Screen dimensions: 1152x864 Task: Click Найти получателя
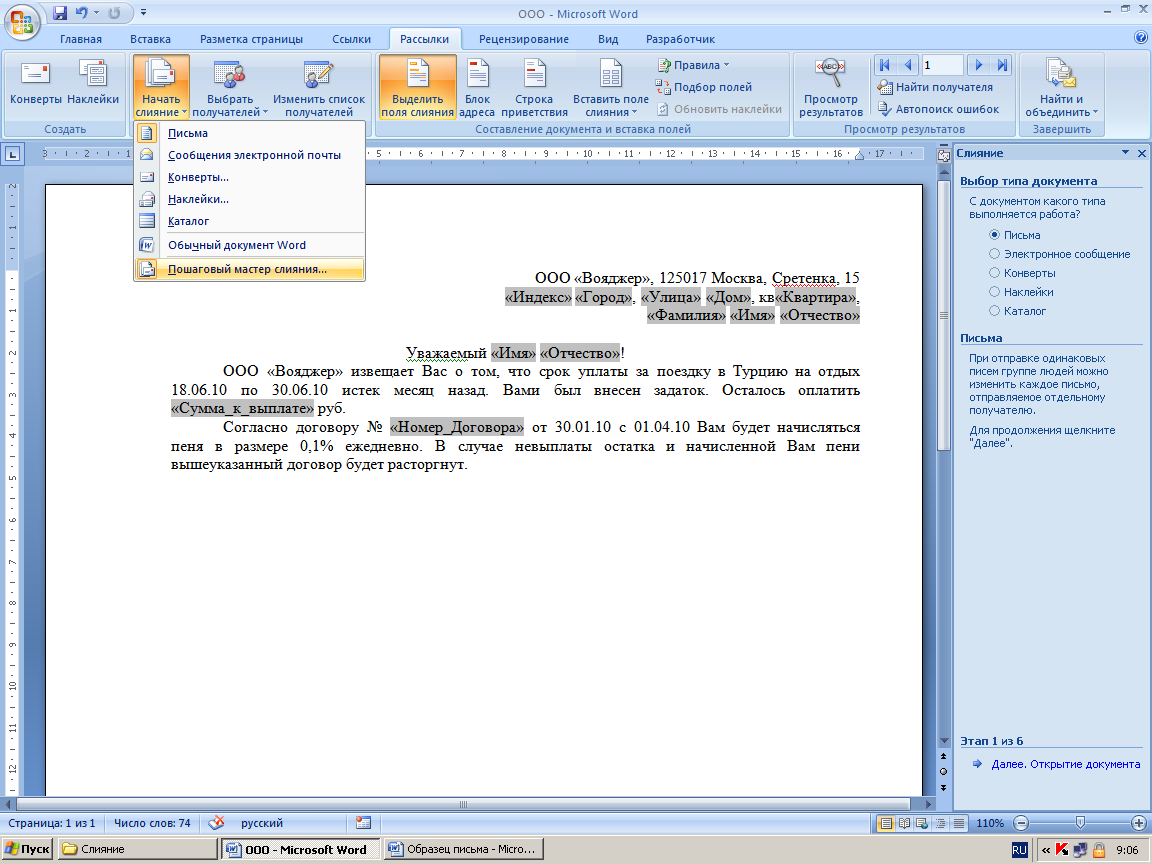(935, 87)
